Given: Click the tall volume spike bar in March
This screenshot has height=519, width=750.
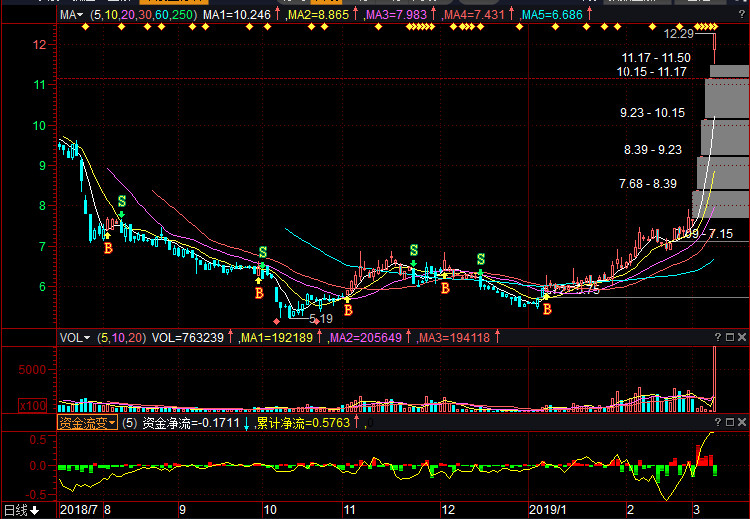Looking at the screenshot, I should 715,378.
